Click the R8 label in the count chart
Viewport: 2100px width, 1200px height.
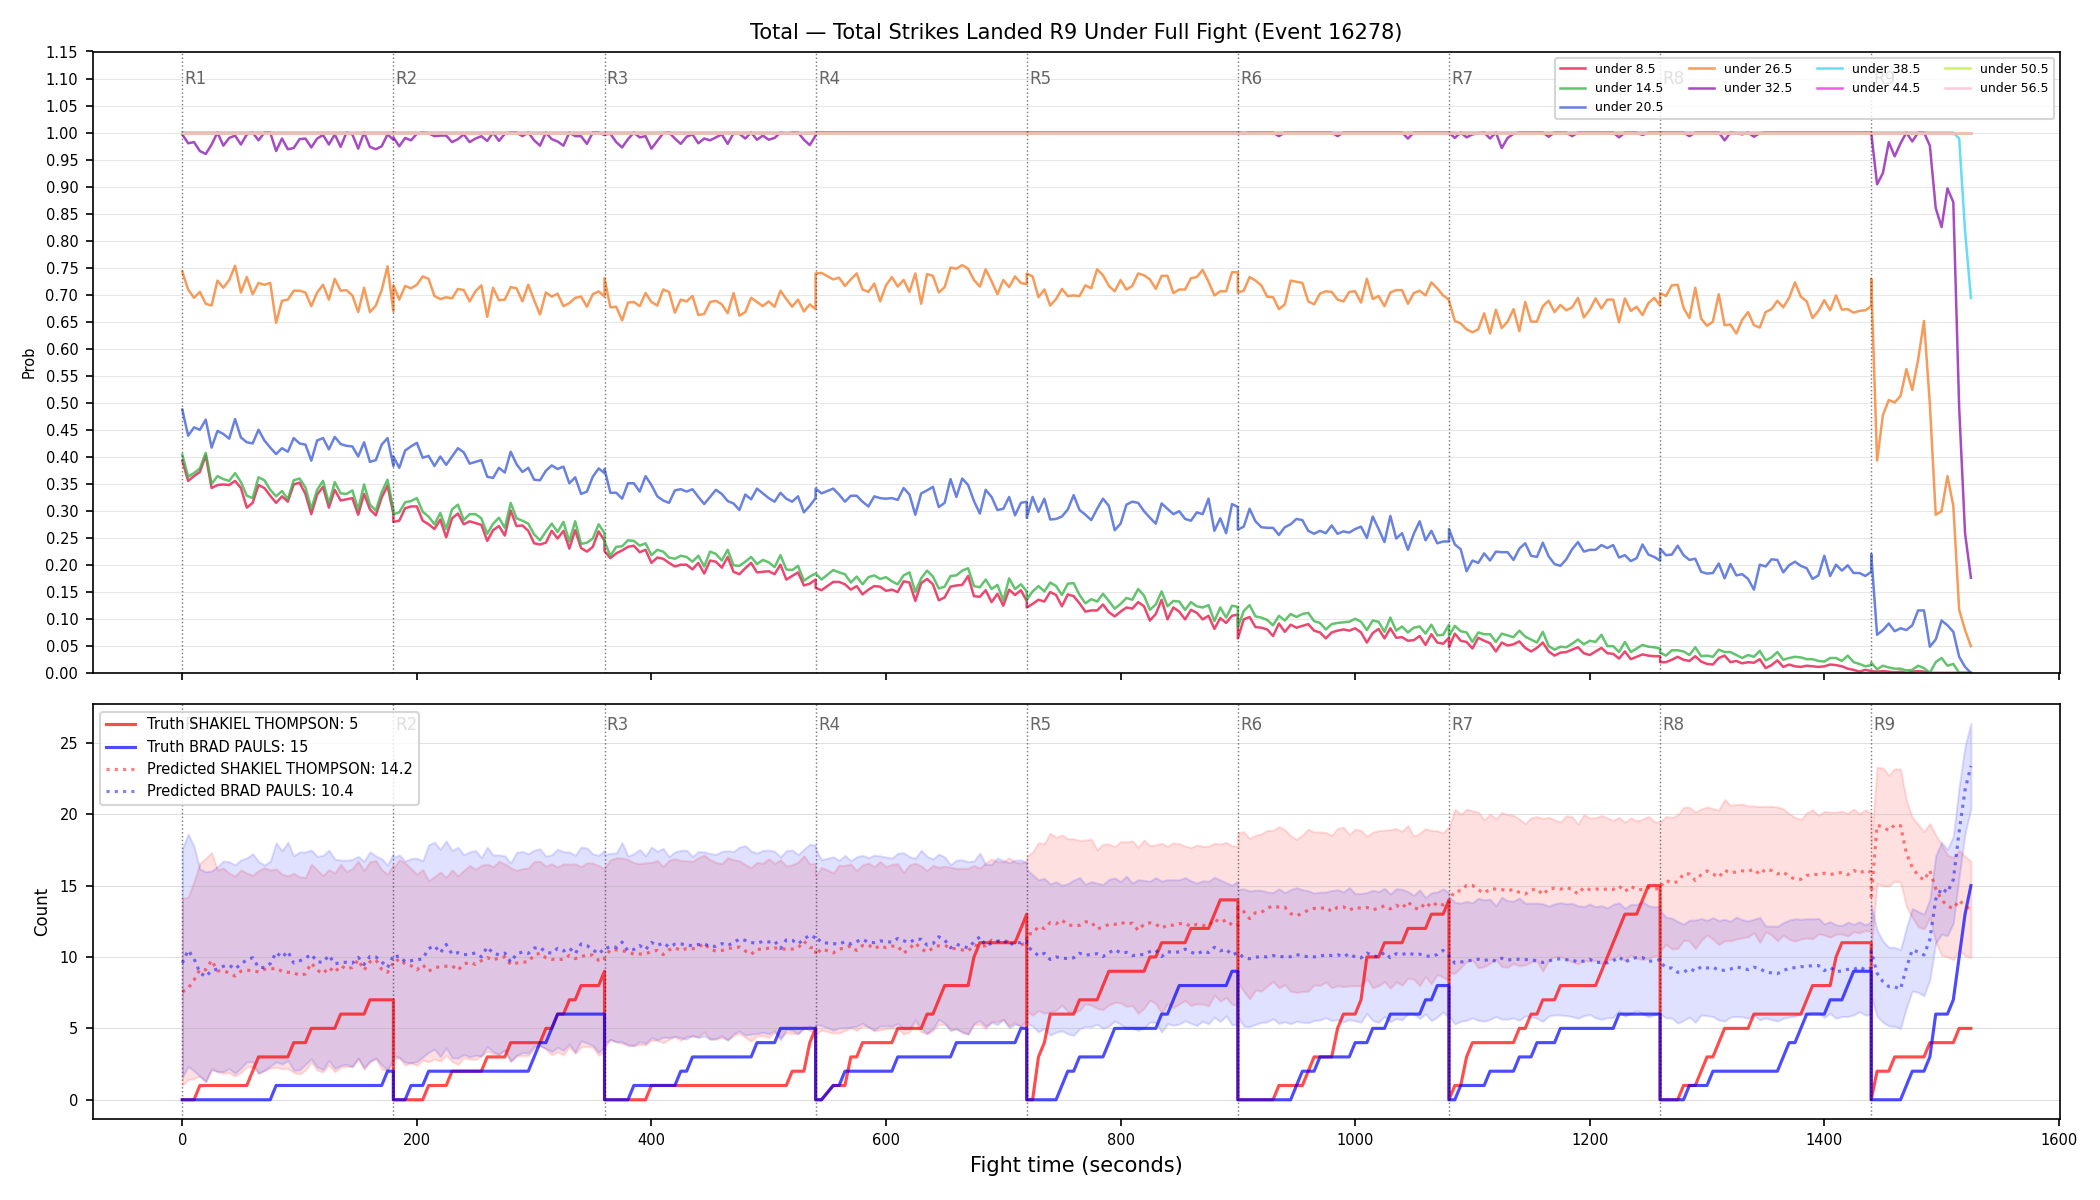point(1673,724)
